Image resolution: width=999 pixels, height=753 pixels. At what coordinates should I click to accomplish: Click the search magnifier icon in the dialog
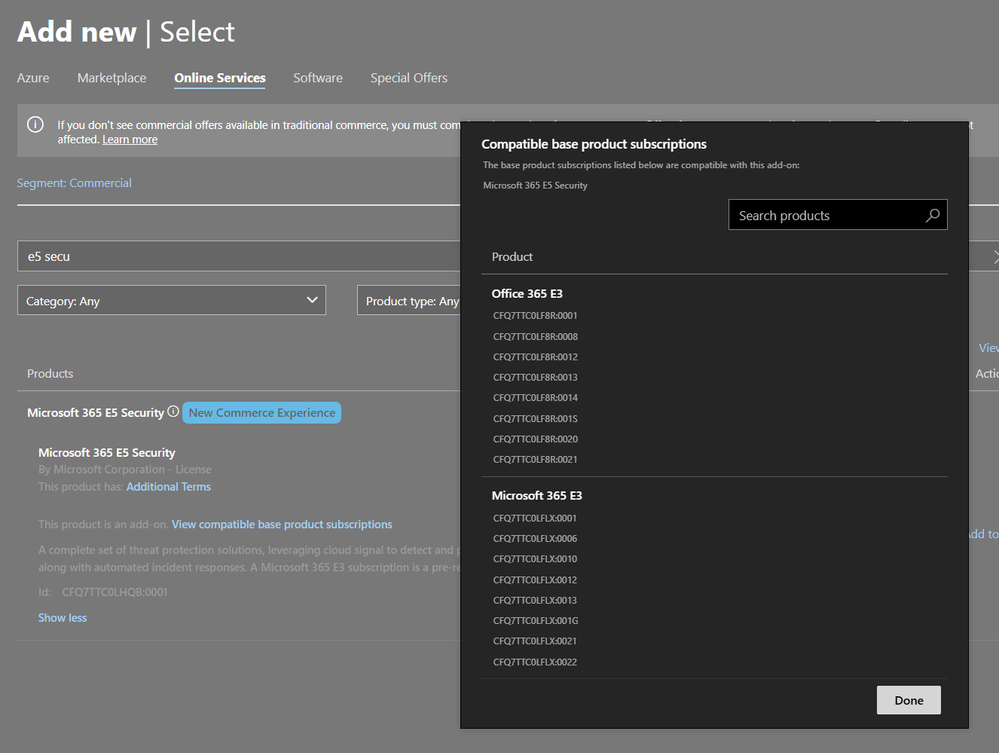[932, 215]
